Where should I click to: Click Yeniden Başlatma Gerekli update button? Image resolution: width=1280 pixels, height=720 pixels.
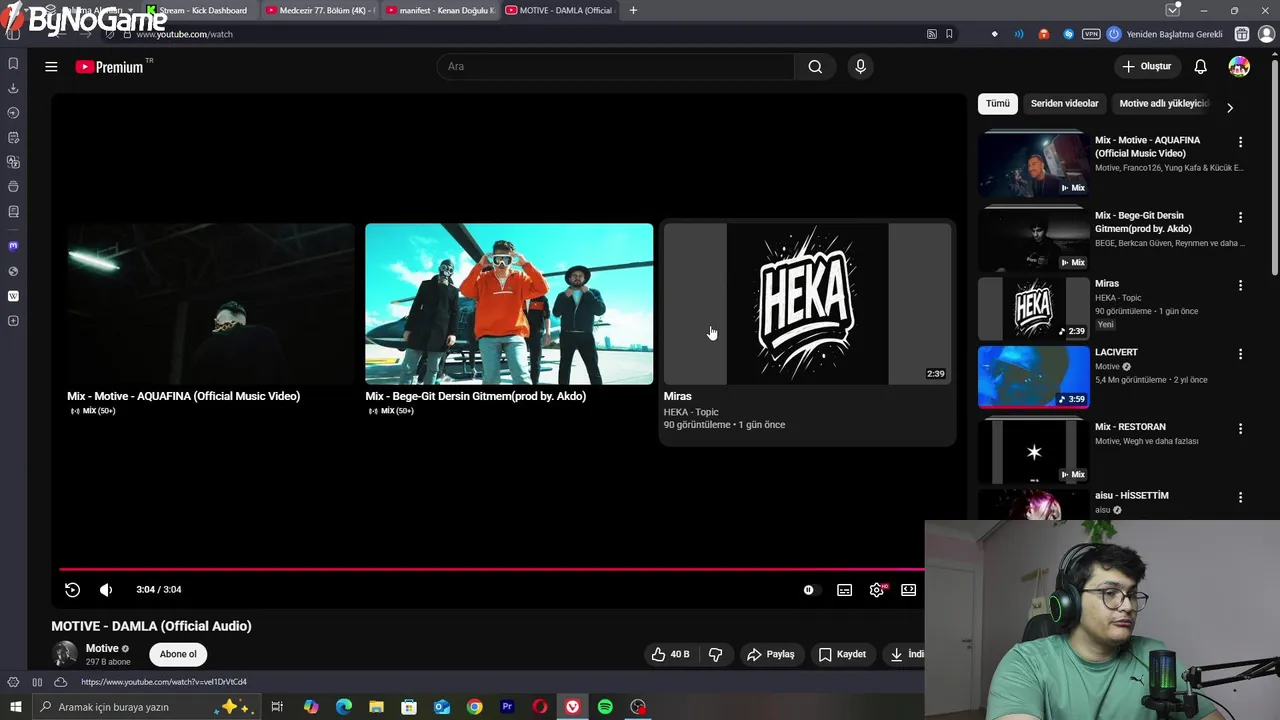(x=1165, y=34)
